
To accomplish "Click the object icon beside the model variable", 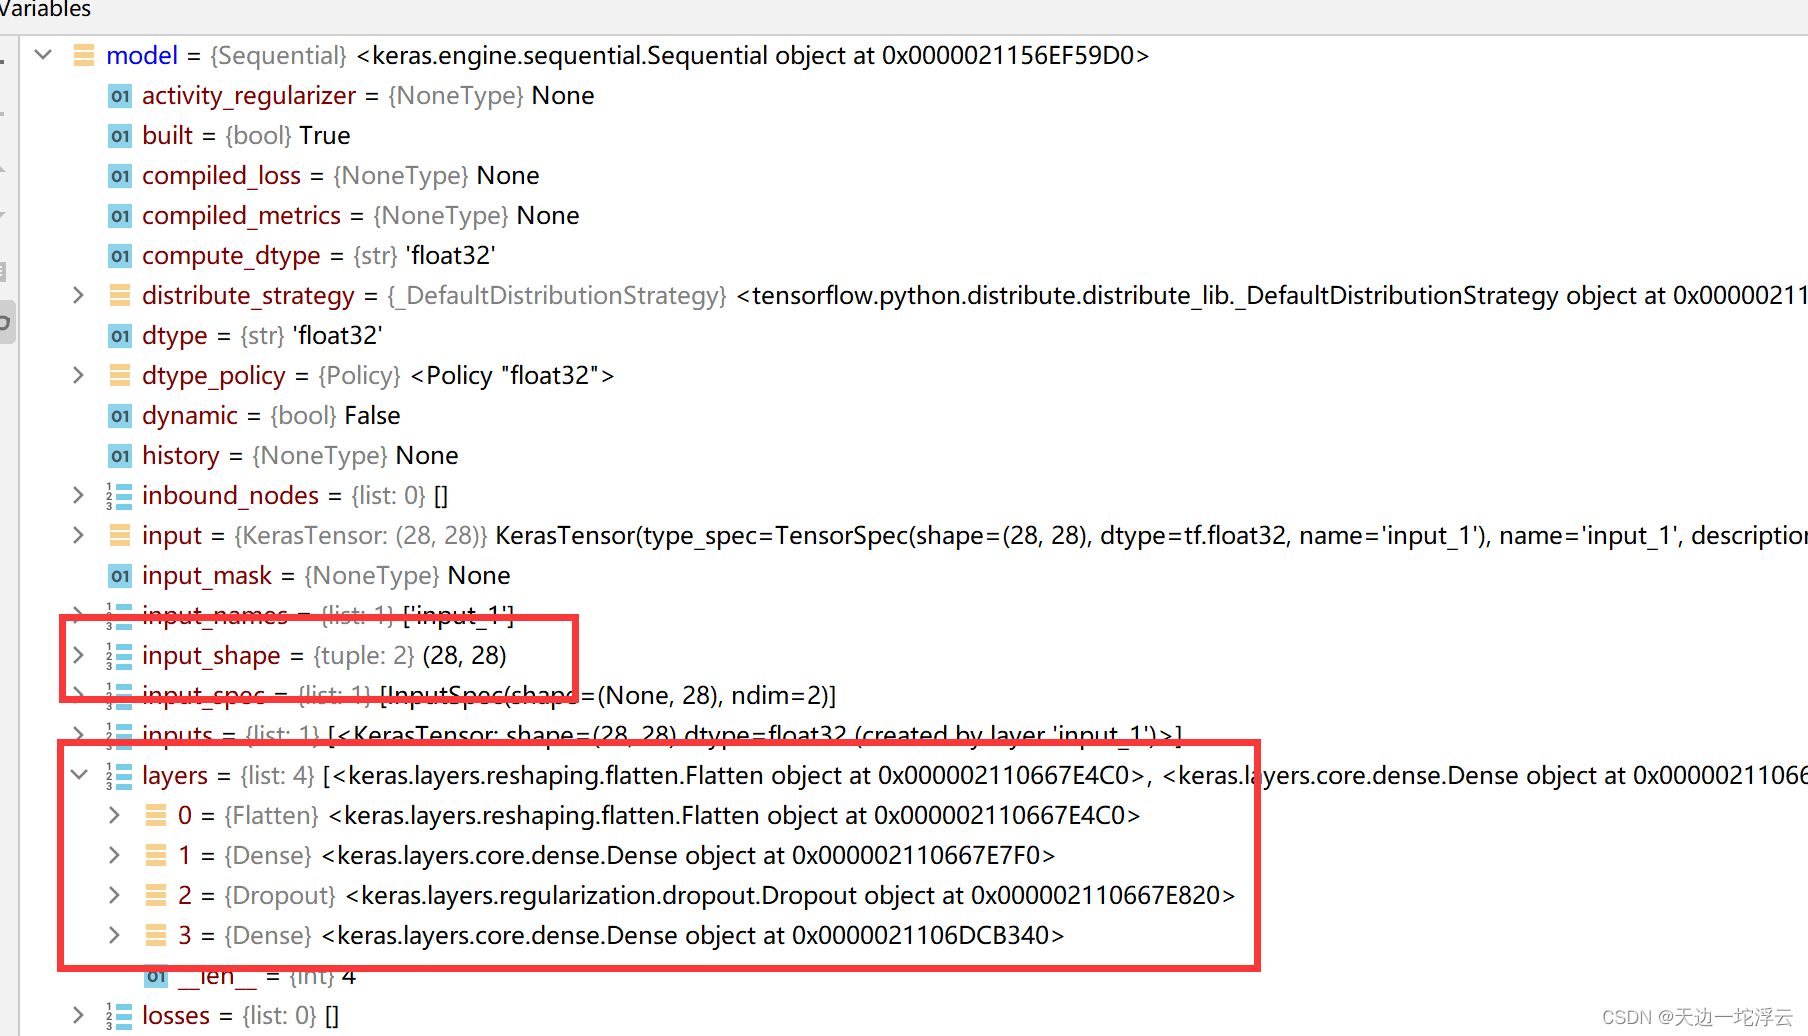I will point(83,56).
